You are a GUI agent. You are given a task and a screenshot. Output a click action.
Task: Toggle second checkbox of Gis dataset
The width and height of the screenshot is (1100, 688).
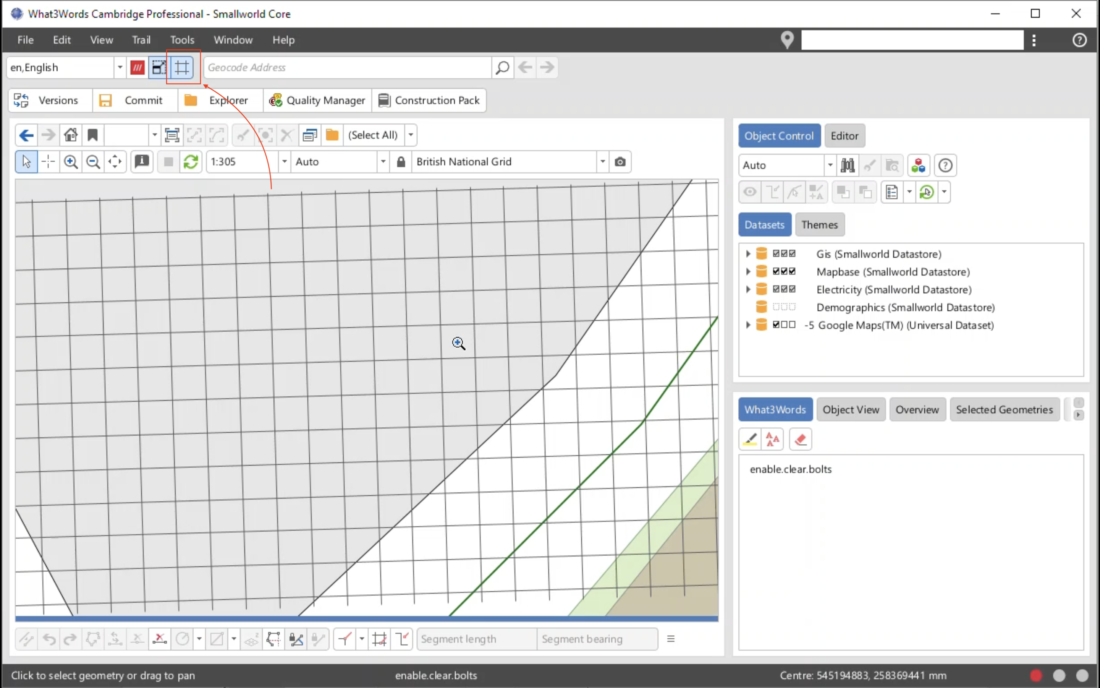point(784,254)
